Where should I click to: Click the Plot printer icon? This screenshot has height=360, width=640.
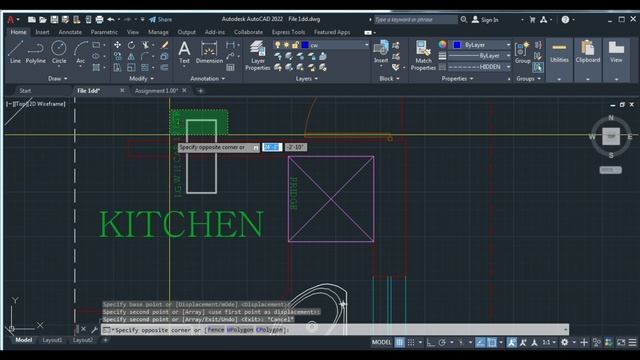click(x=99, y=19)
